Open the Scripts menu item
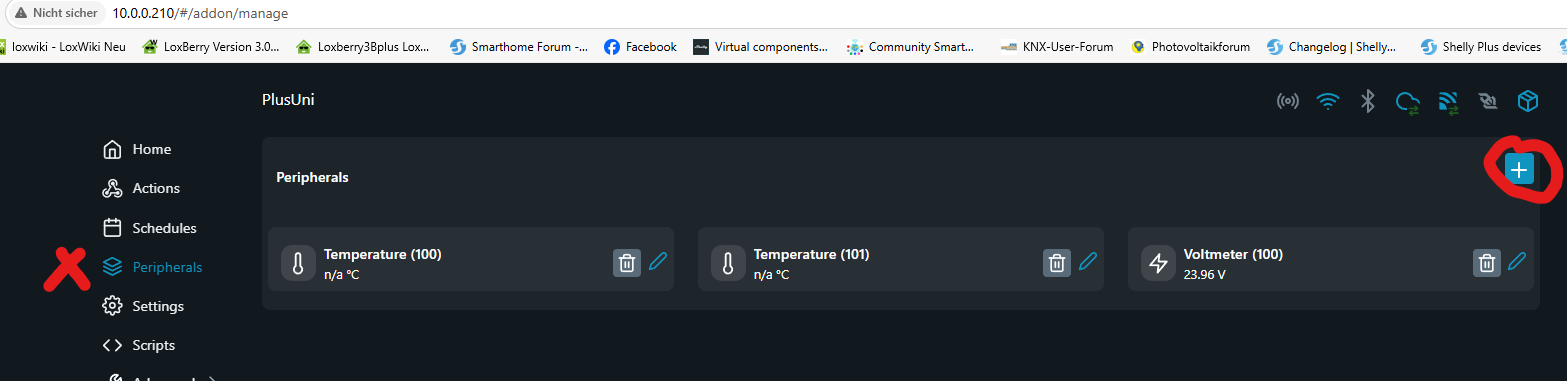The height and width of the screenshot is (381, 1567). click(139, 345)
